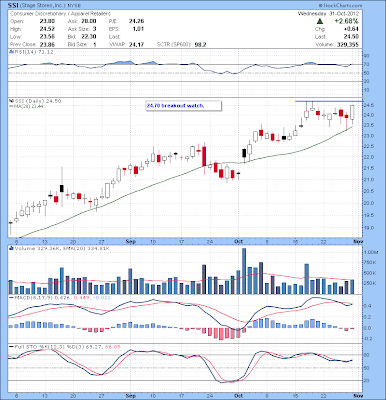Click the P/E value 24.26
The height and width of the screenshot is (400, 386).
[137, 21]
